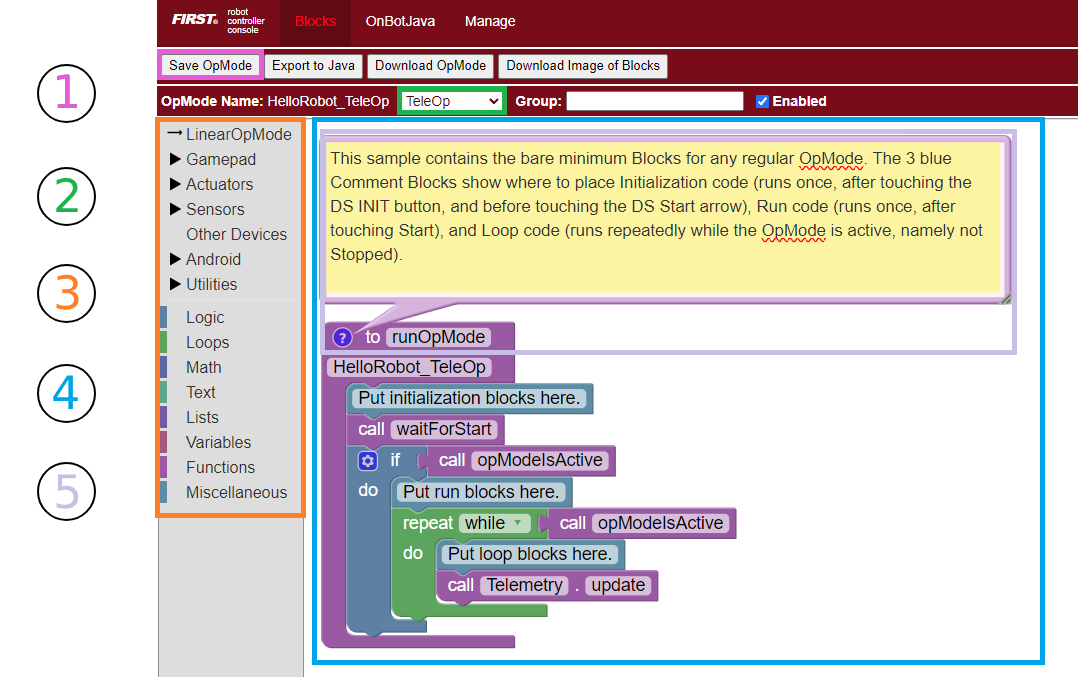The image size is (1078, 677).
Task: Click the gear icon on the if block
Action: [x=368, y=461]
